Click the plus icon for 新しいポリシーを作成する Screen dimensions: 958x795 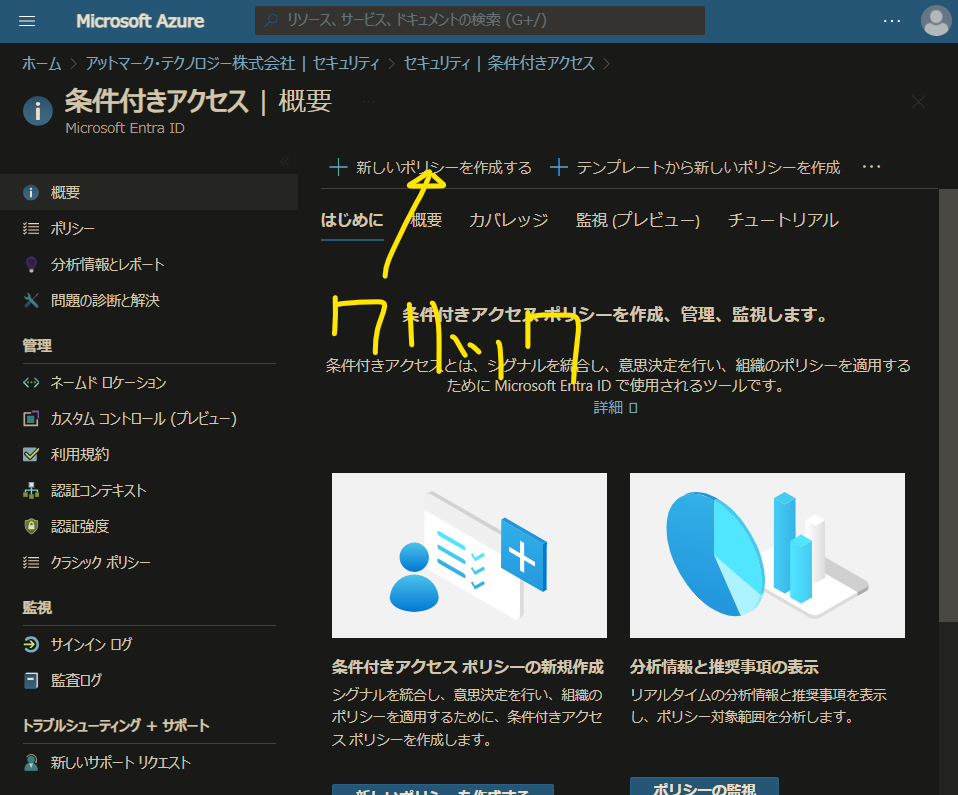click(x=338, y=167)
